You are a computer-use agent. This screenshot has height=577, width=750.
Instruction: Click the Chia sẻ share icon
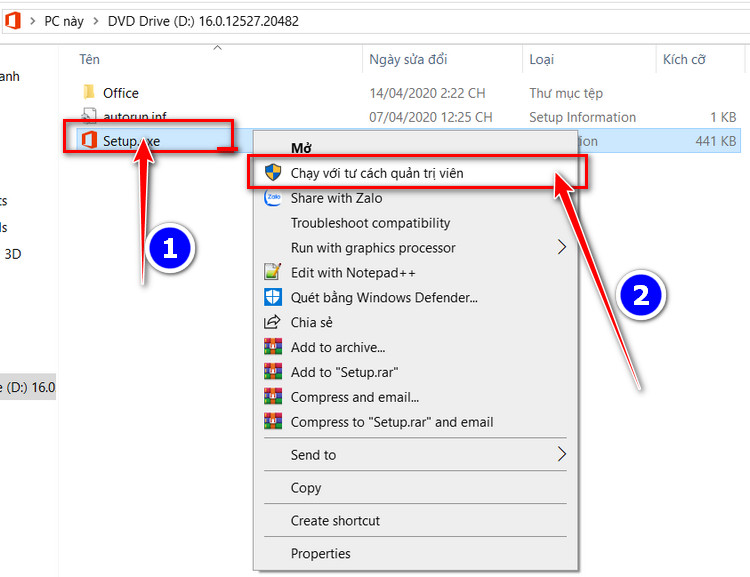point(272,322)
